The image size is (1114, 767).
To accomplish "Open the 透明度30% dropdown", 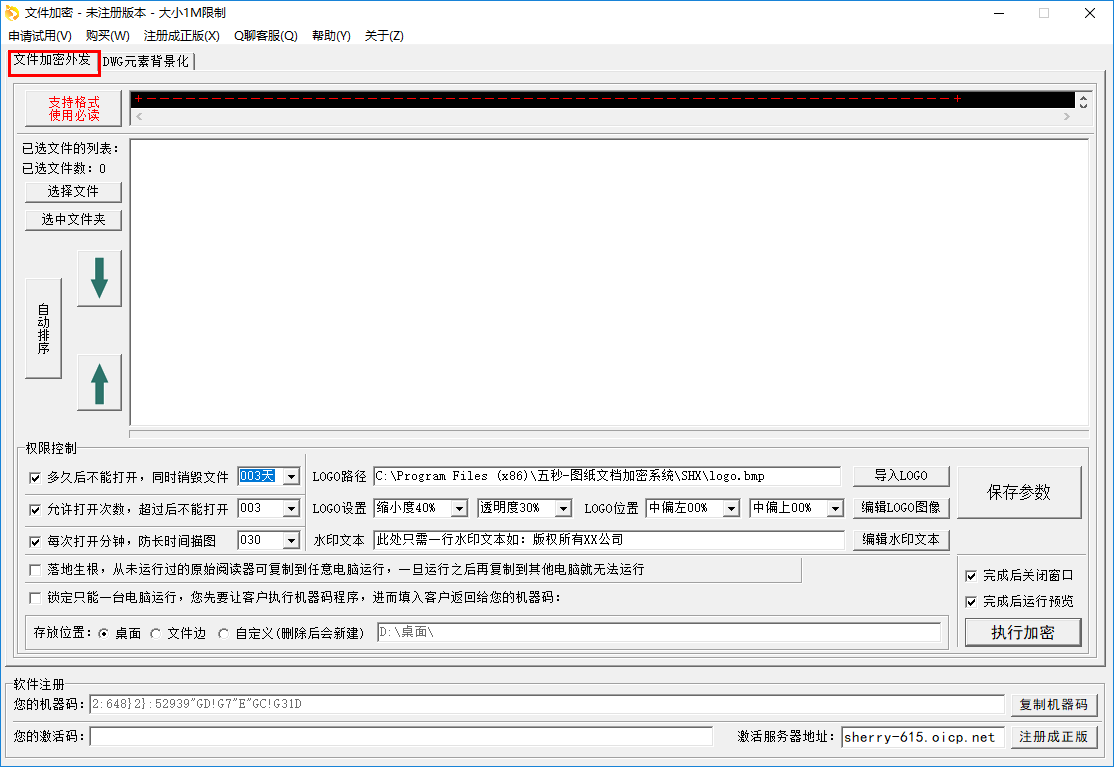I will [x=563, y=508].
